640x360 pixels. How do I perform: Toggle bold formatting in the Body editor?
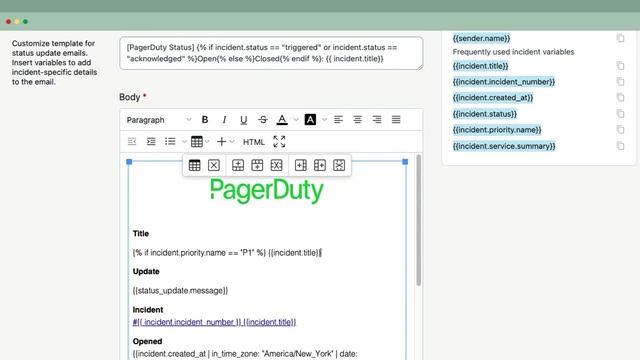(x=205, y=120)
